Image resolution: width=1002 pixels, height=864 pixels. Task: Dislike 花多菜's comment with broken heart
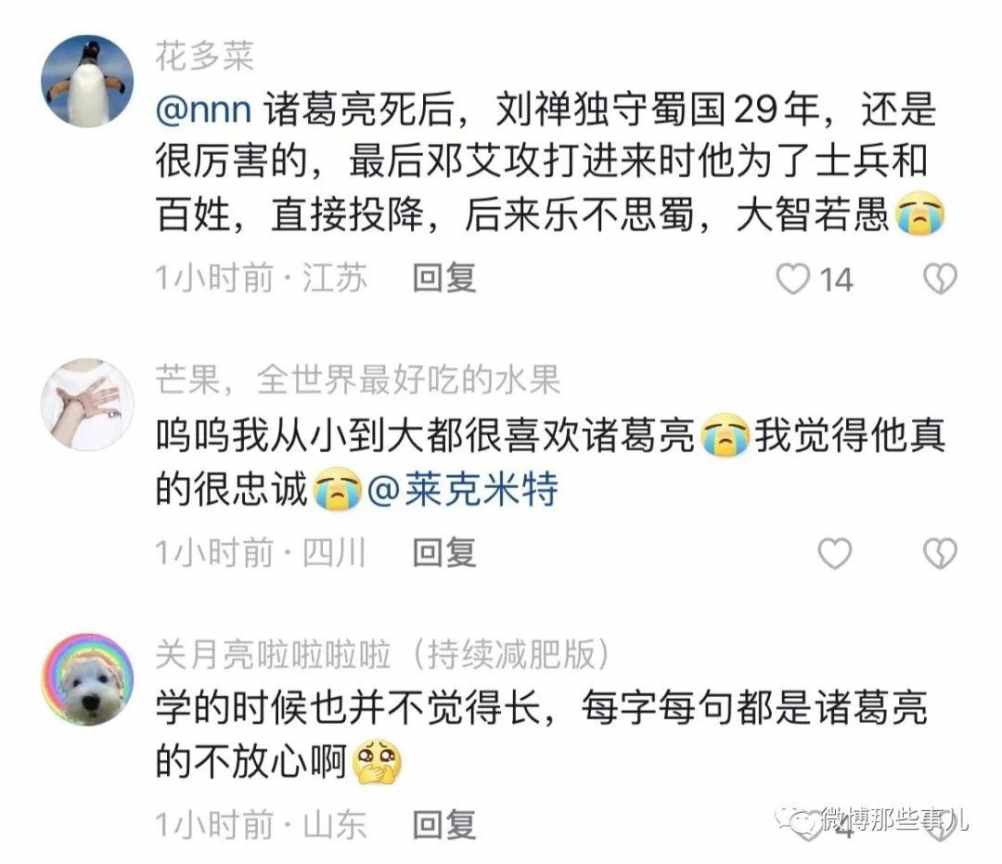pyautogui.click(x=940, y=279)
